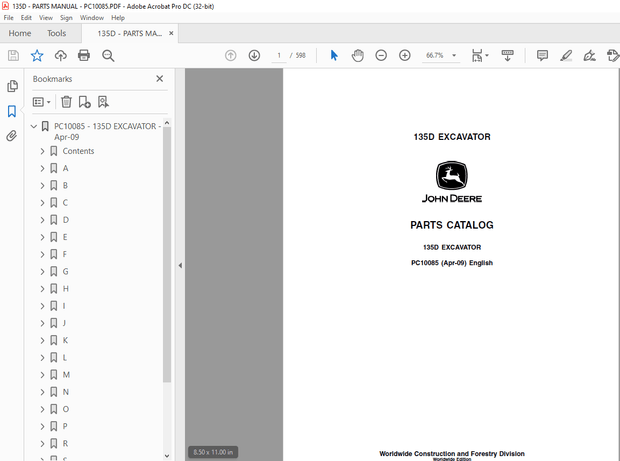The width and height of the screenshot is (620, 461).
Task: Zoom out with the minus circle icon
Action: [381, 55]
